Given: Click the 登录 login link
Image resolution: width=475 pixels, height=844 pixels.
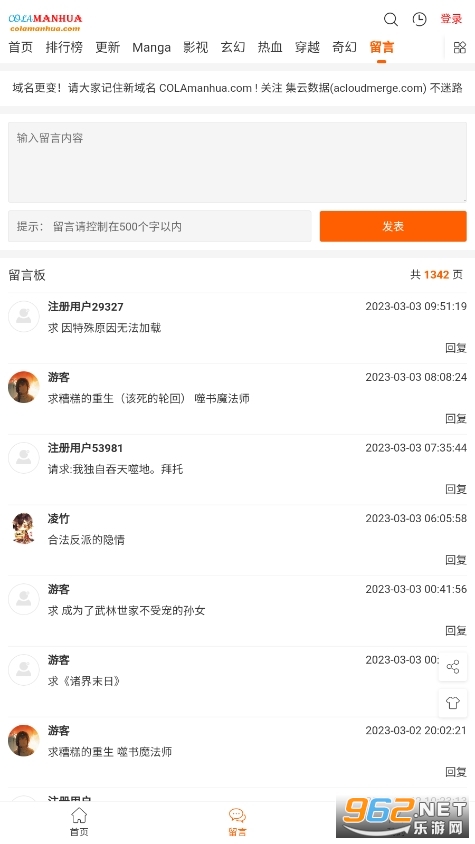Looking at the screenshot, I should coord(451,19).
